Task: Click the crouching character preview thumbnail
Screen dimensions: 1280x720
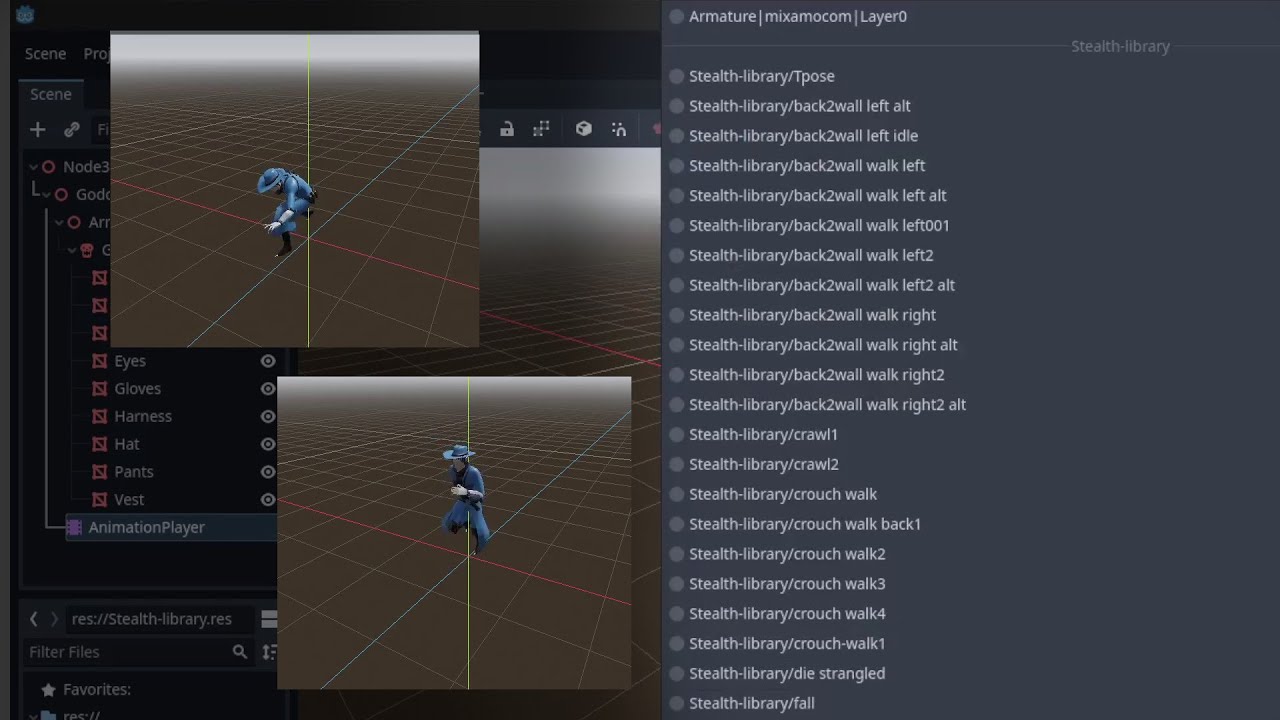Action: click(x=295, y=190)
